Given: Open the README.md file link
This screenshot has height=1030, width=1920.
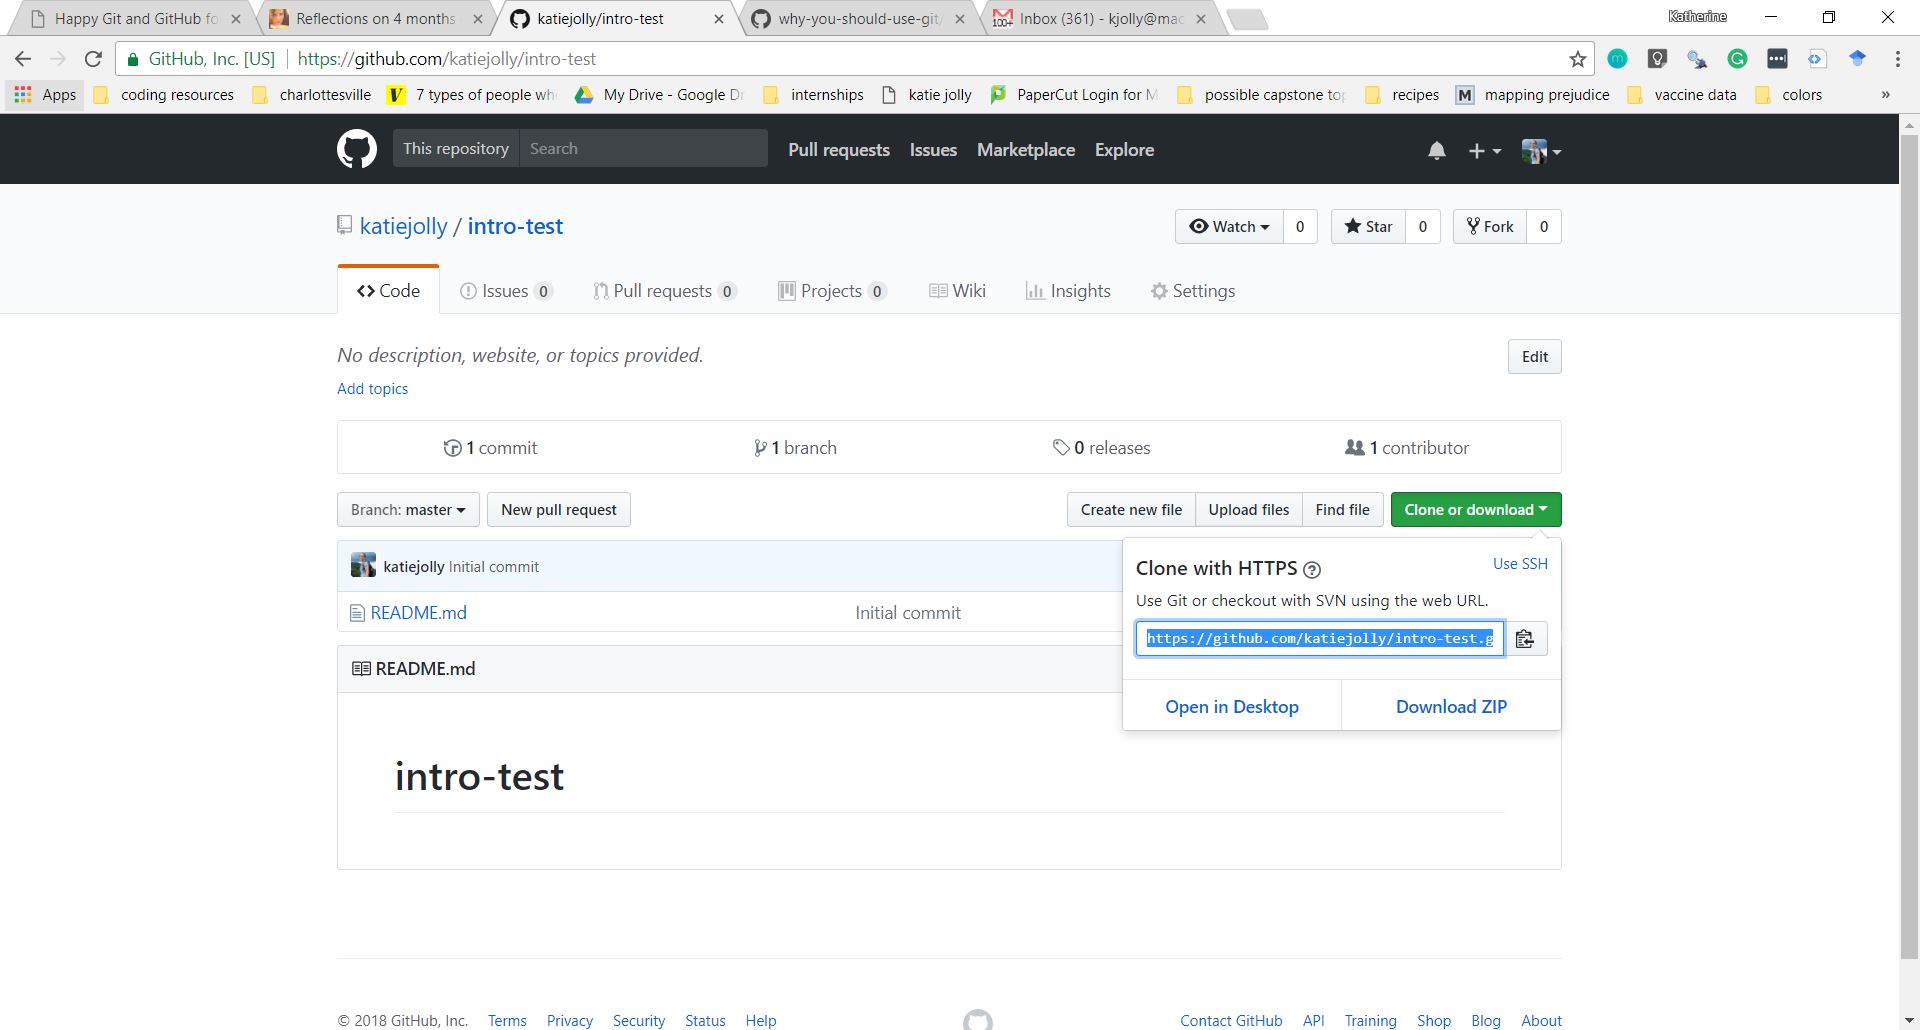Looking at the screenshot, I should 418,613.
